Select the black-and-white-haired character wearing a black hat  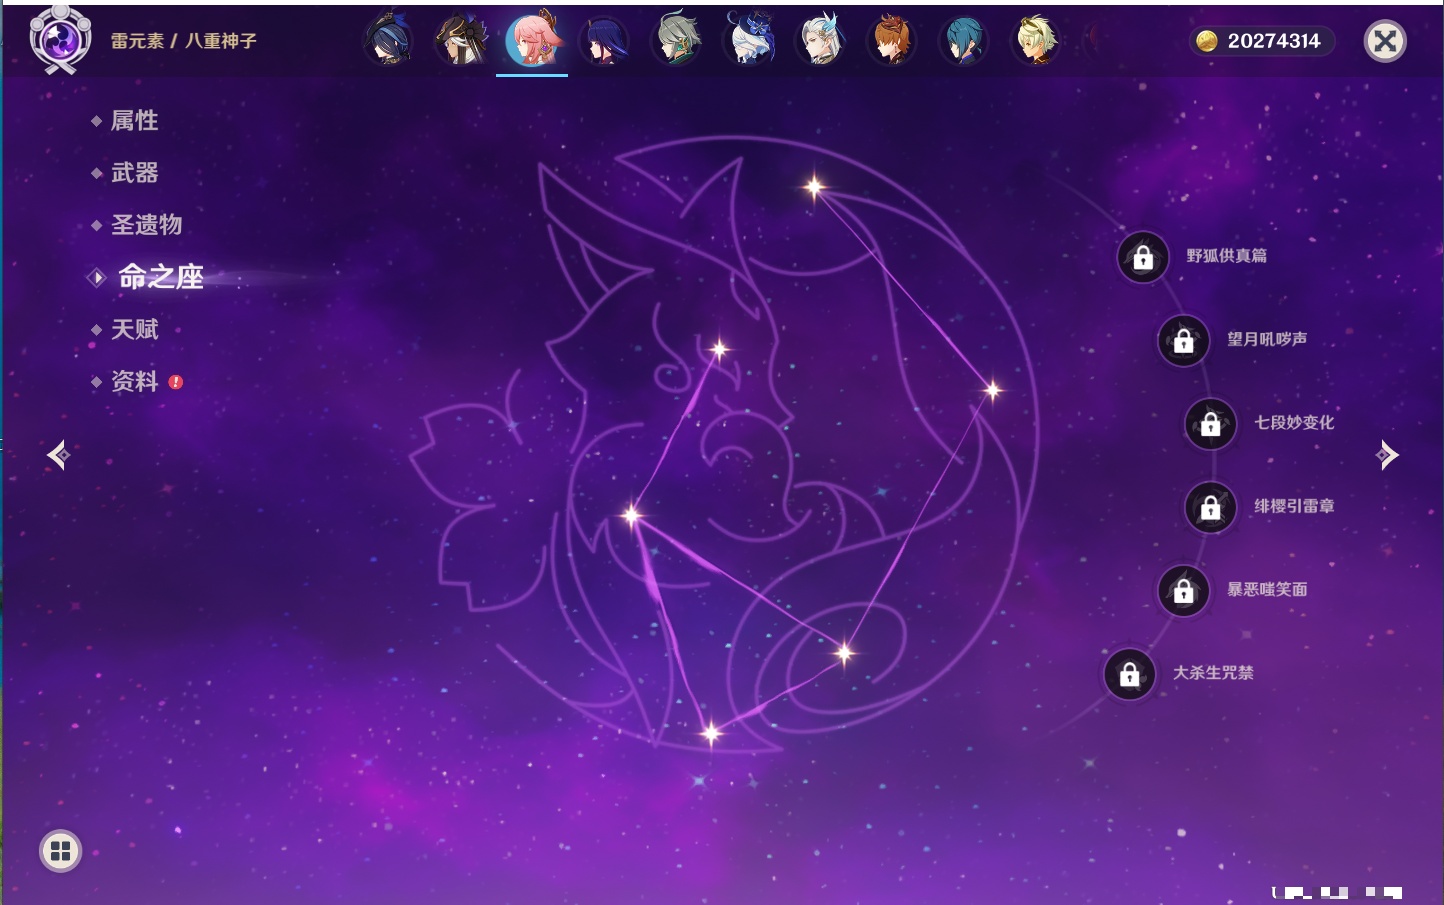click(x=460, y=40)
